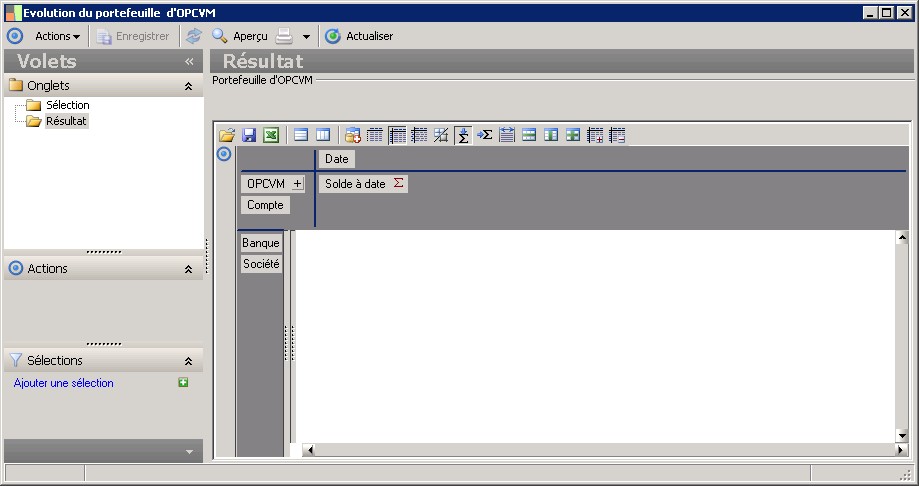The height and width of the screenshot is (486, 919).
Task: Click the blue circle icon beside the pivot grid
Action: pyautogui.click(x=224, y=154)
